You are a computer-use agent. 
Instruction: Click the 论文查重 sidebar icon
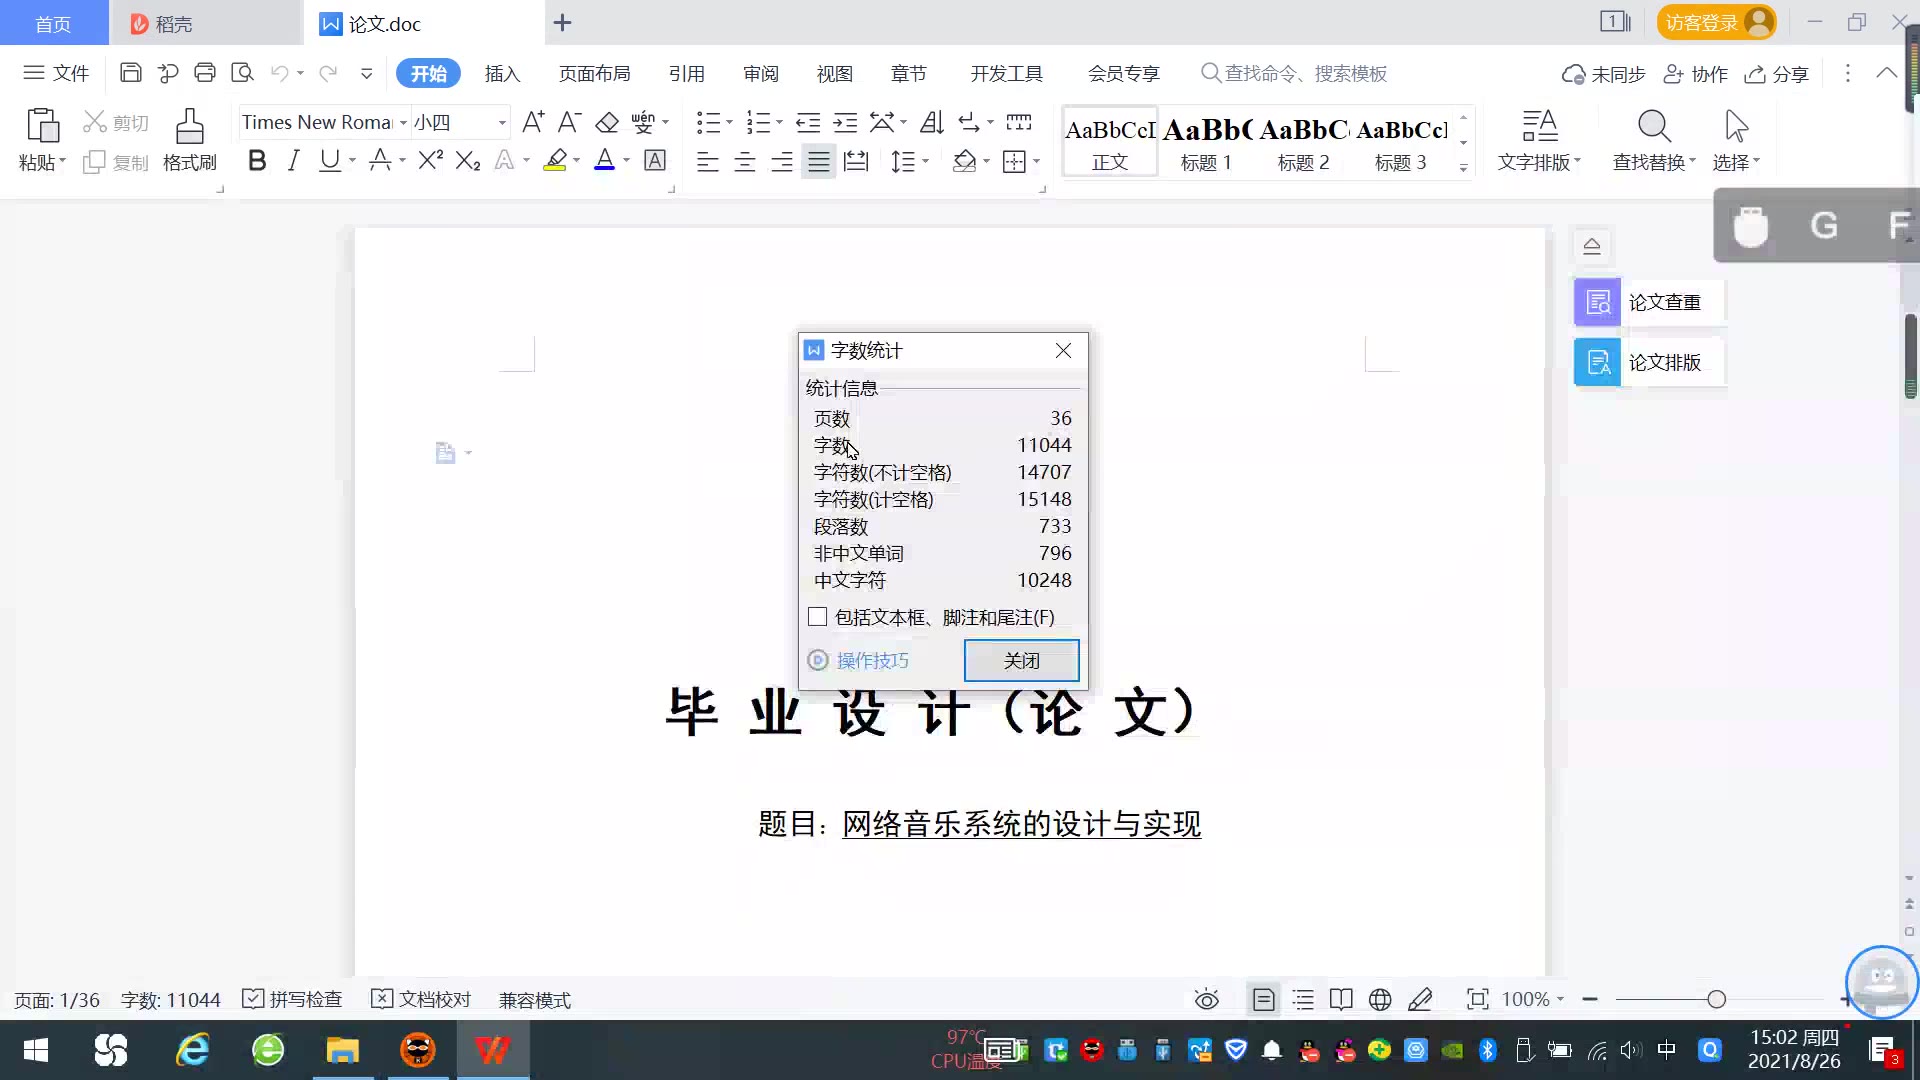tap(1597, 302)
